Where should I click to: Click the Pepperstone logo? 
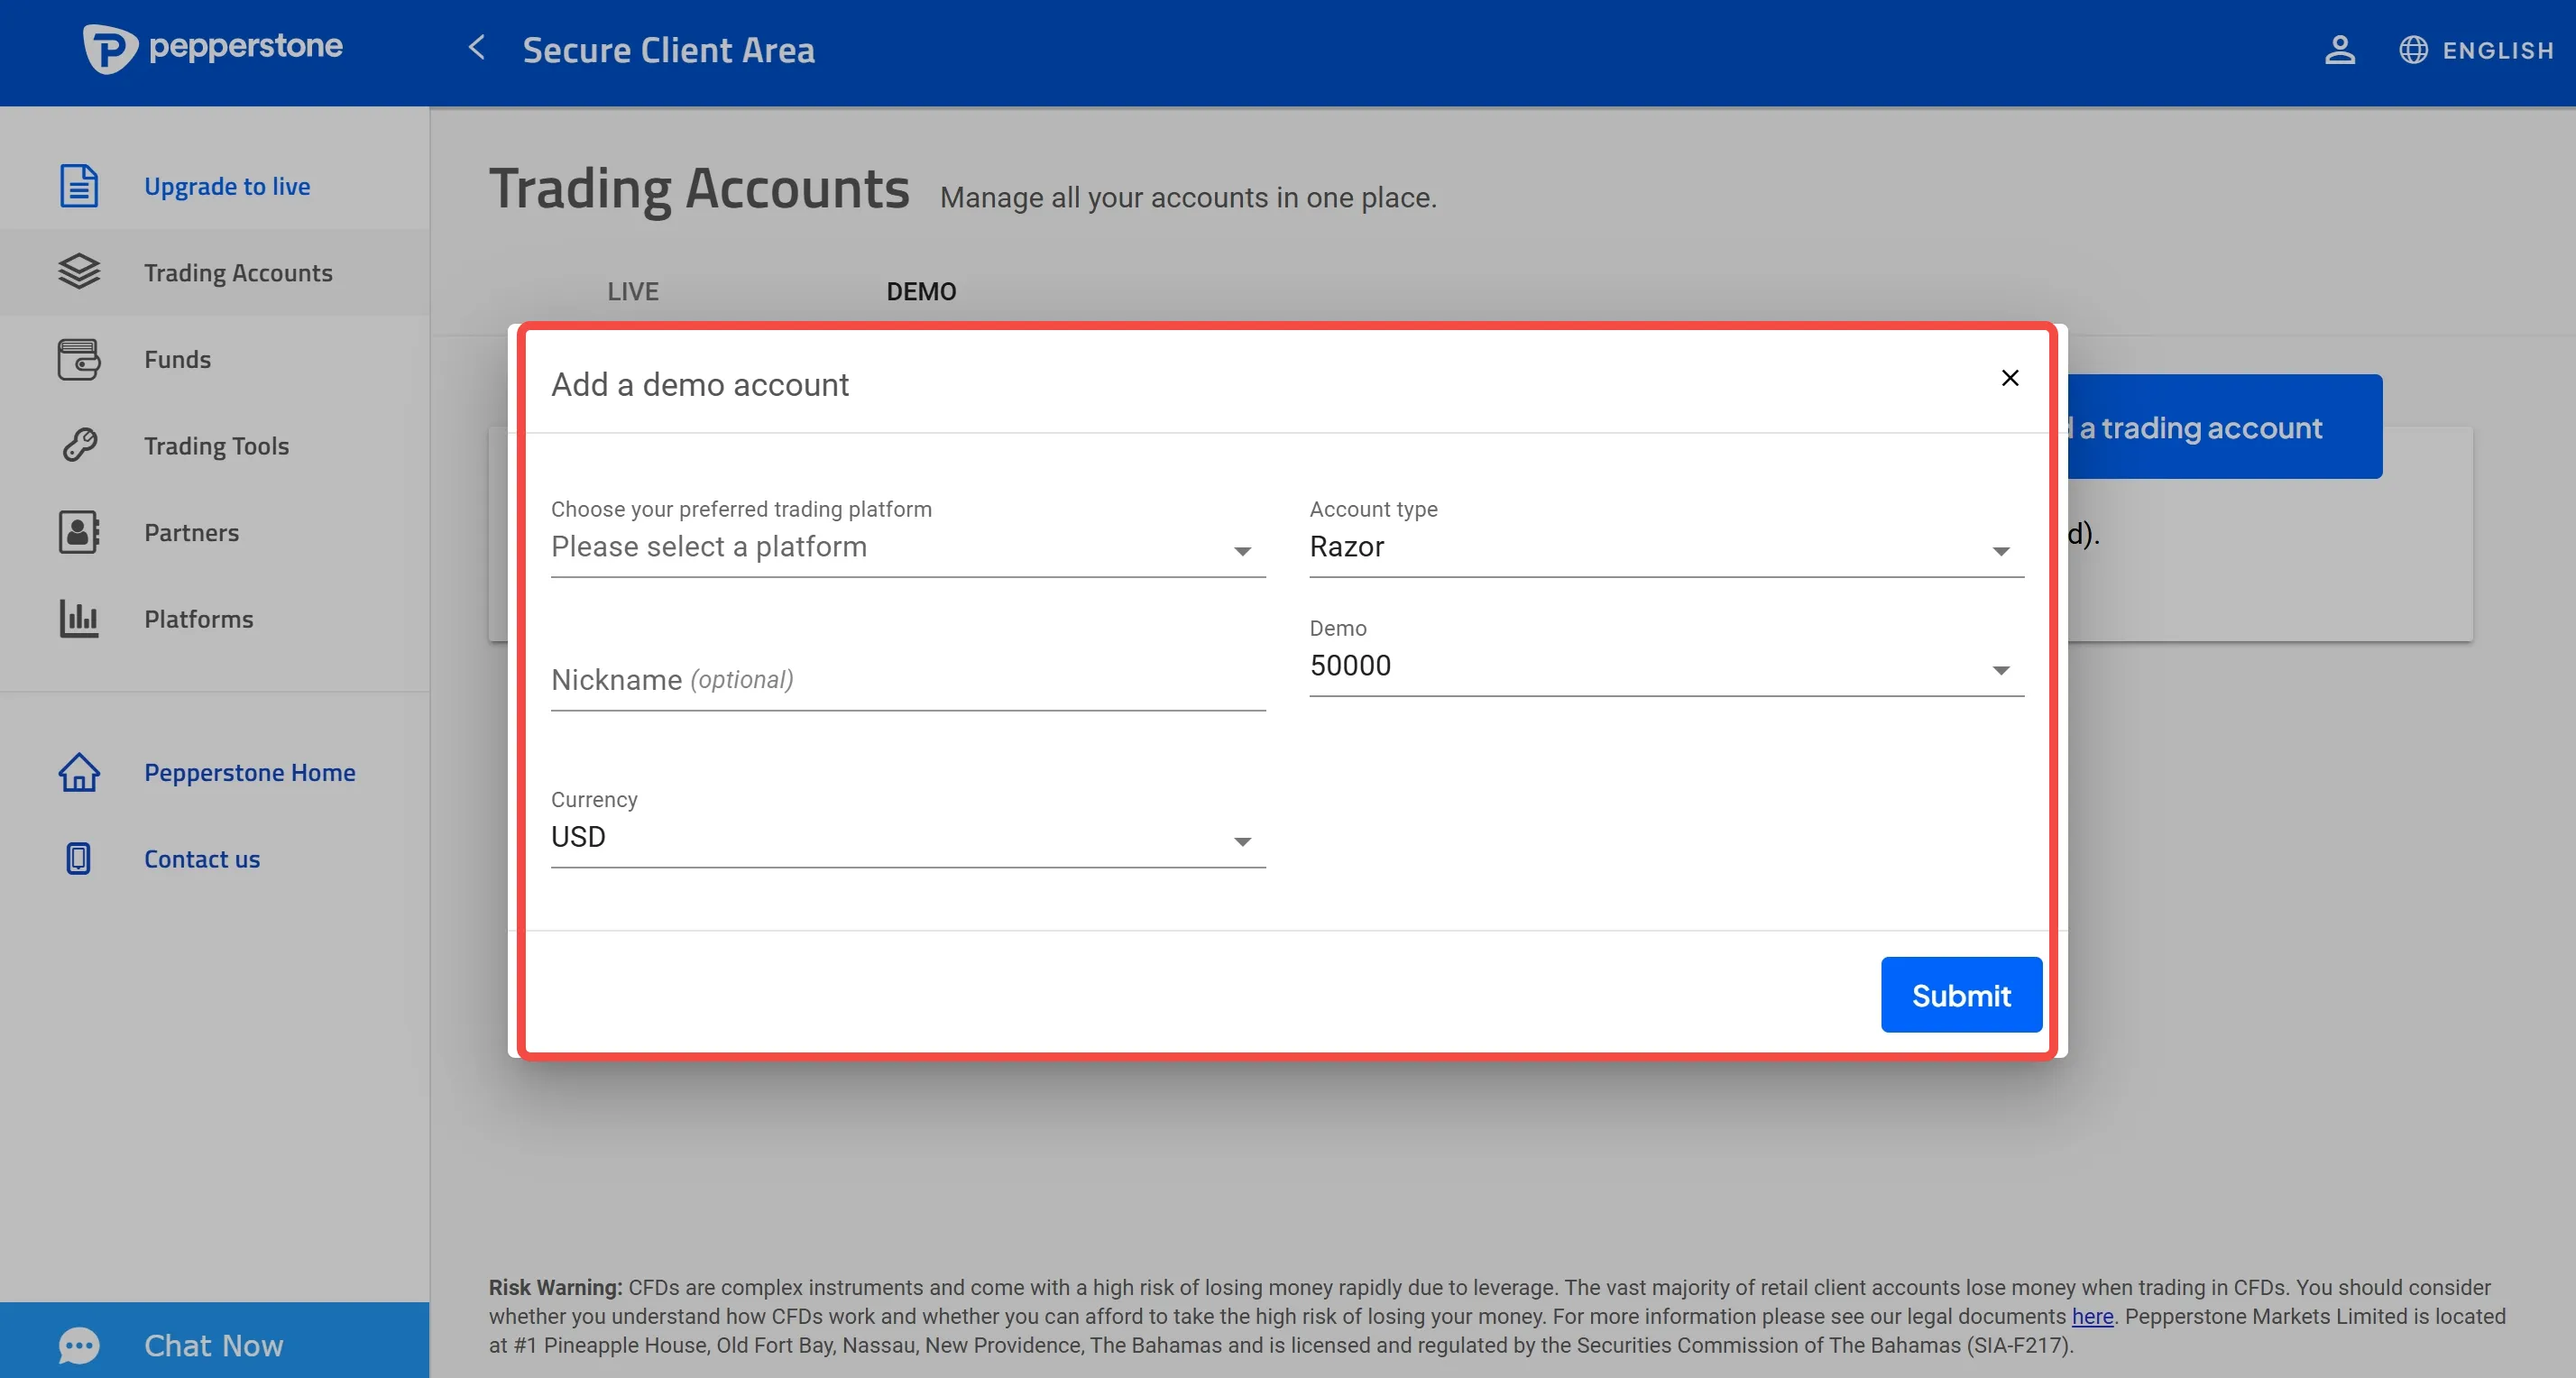(212, 48)
